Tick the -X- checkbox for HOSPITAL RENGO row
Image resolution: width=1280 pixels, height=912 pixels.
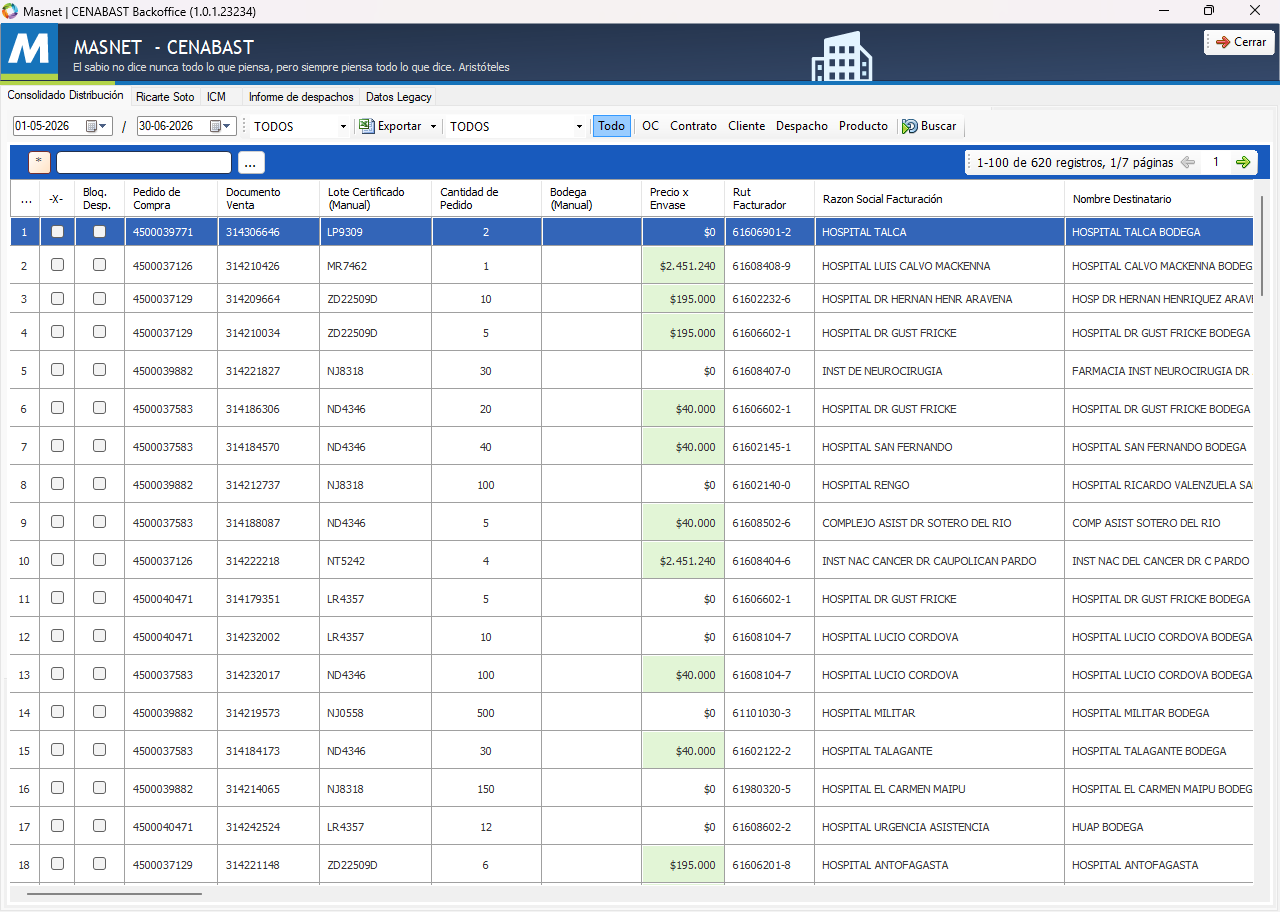pos(57,484)
